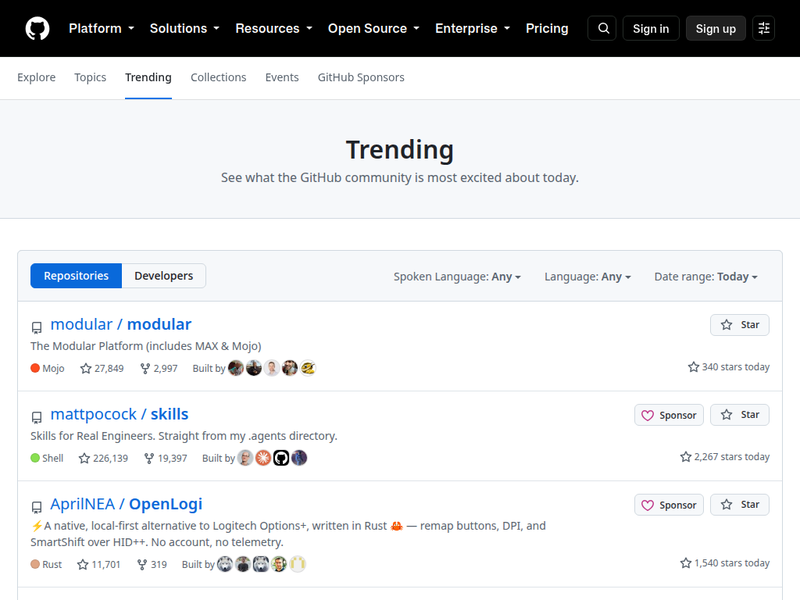
Task: Open the Language: Any filter dropdown
Action: pyautogui.click(x=588, y=277)
